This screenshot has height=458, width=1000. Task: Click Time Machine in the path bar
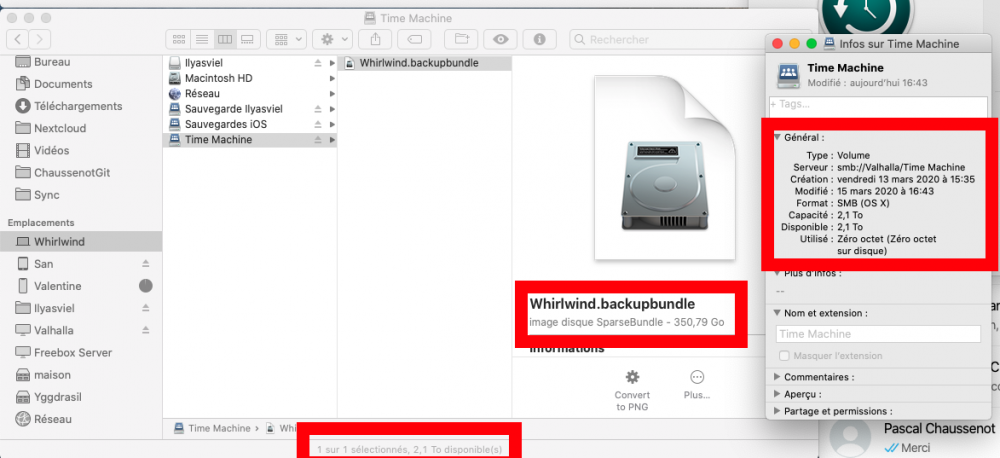click(212, 429)
